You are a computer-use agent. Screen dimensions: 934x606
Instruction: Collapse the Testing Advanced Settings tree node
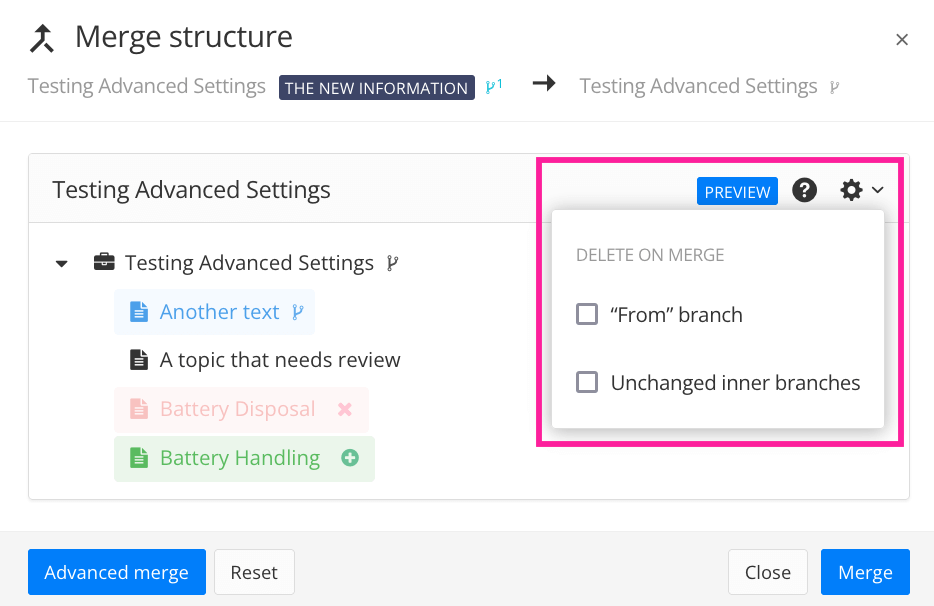pyautogui.click(x=62, y=264)
